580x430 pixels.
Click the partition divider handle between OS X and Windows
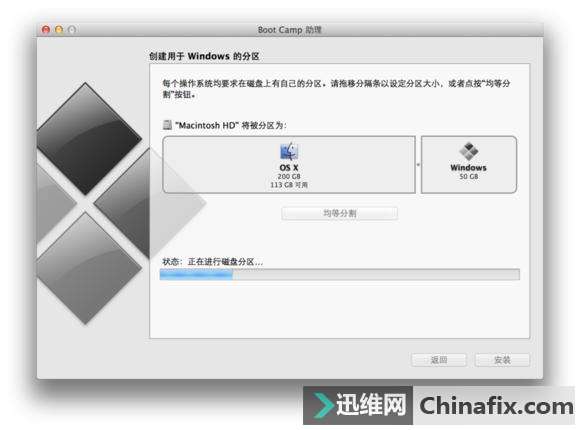coord(418,165)
